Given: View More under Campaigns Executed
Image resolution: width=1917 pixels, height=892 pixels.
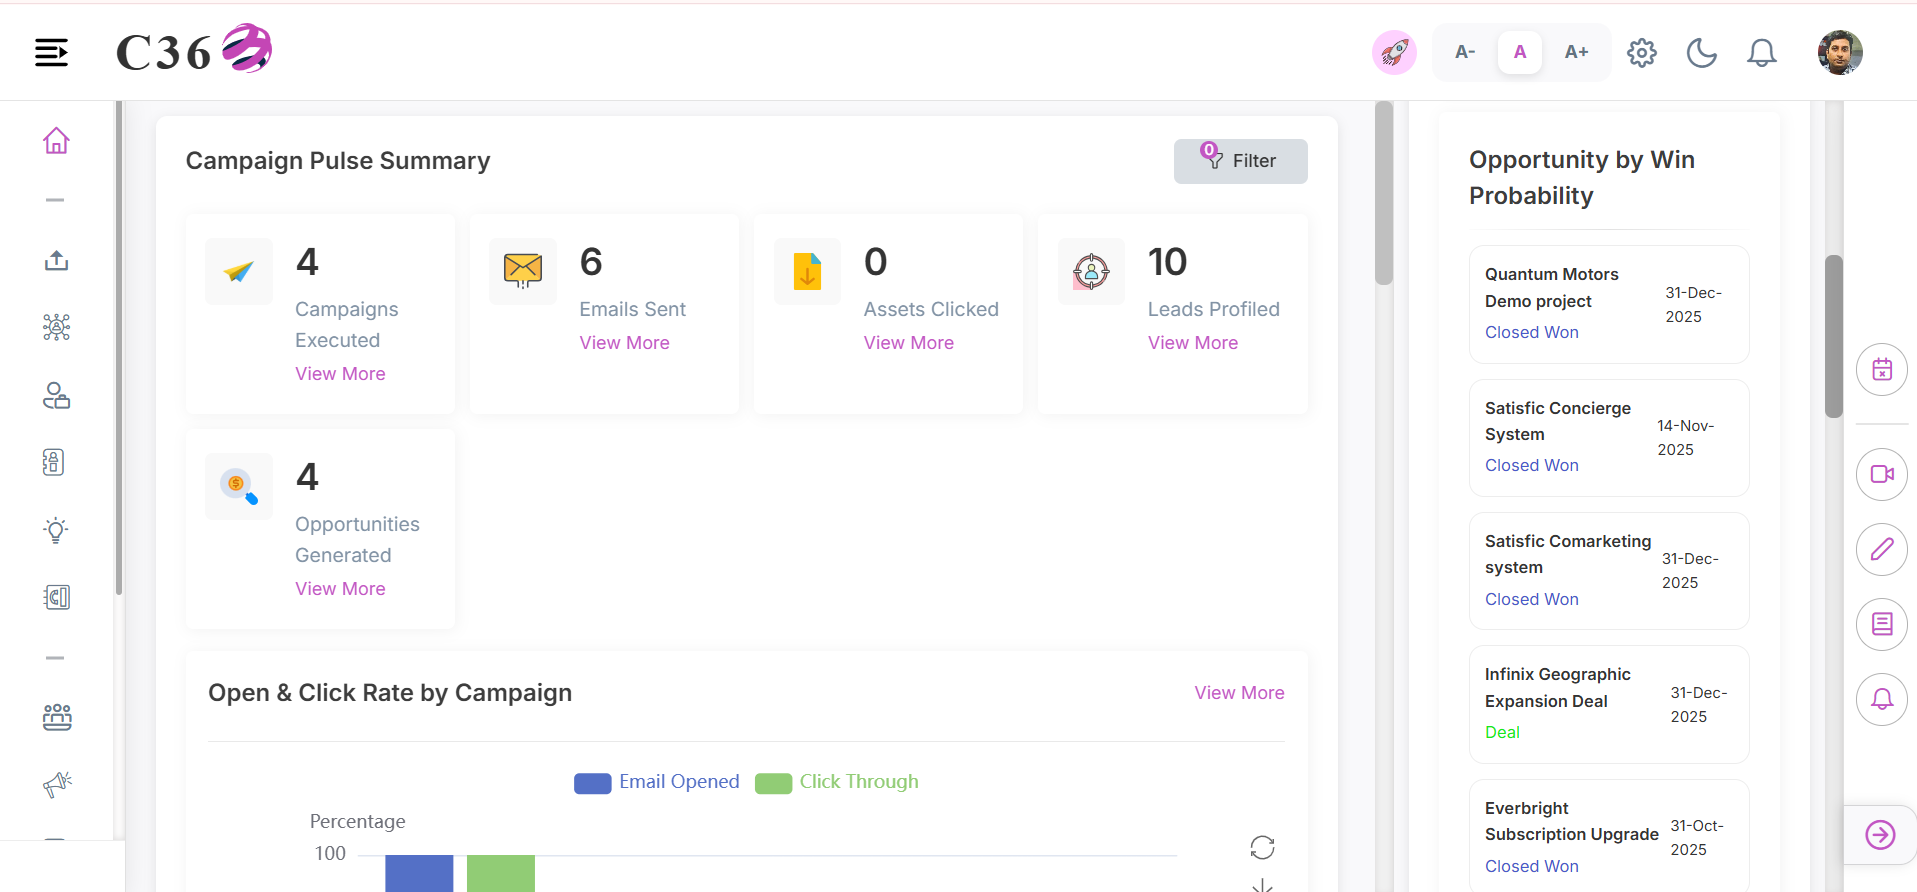Looking at the screenshot, I should point(340,373).
